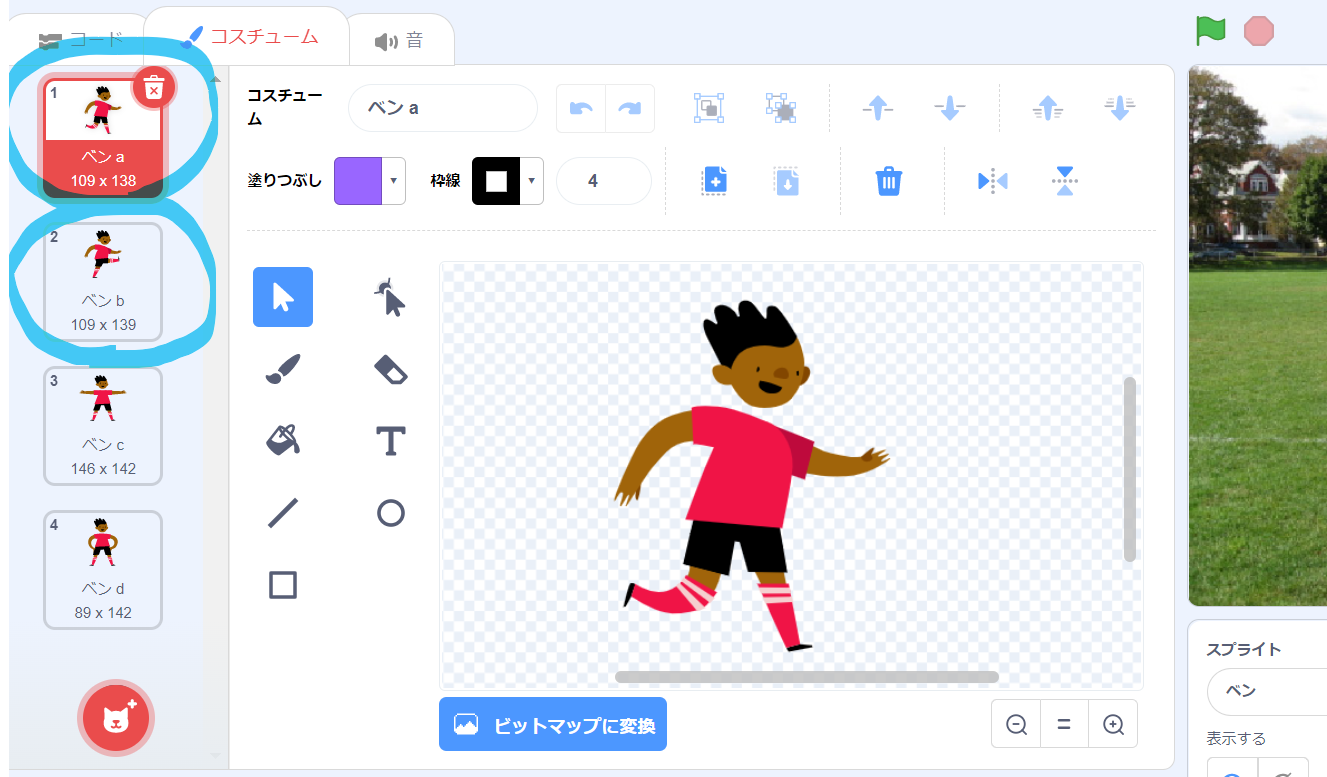The height and width of the screenshot is (777, 1327).
Task: Select the Reshape tool
Action: [x=390, y=297]
